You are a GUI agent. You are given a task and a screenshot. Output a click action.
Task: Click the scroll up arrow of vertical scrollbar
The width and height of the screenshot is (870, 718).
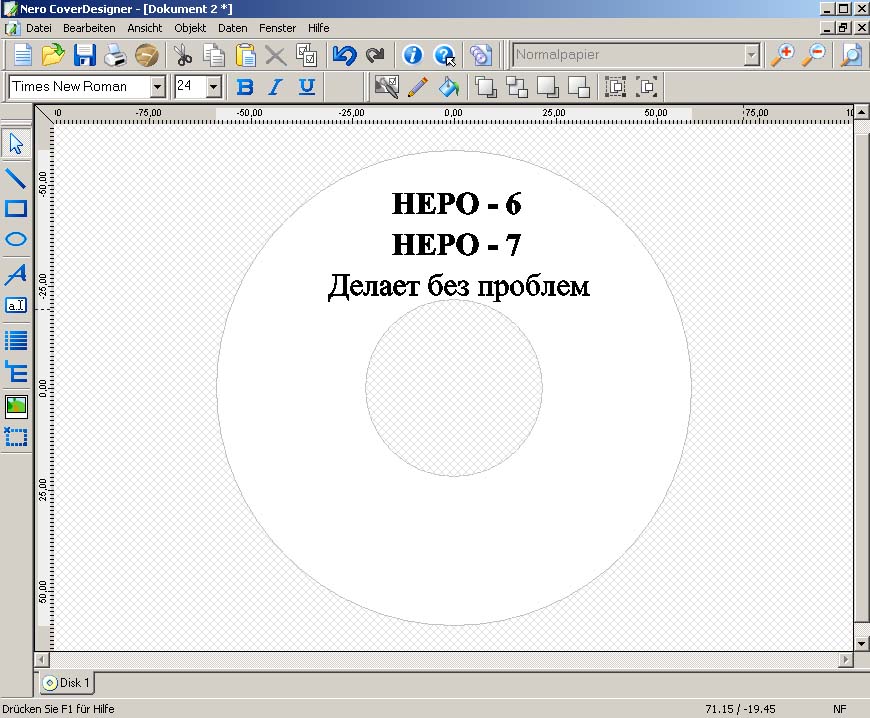(861, 112)
